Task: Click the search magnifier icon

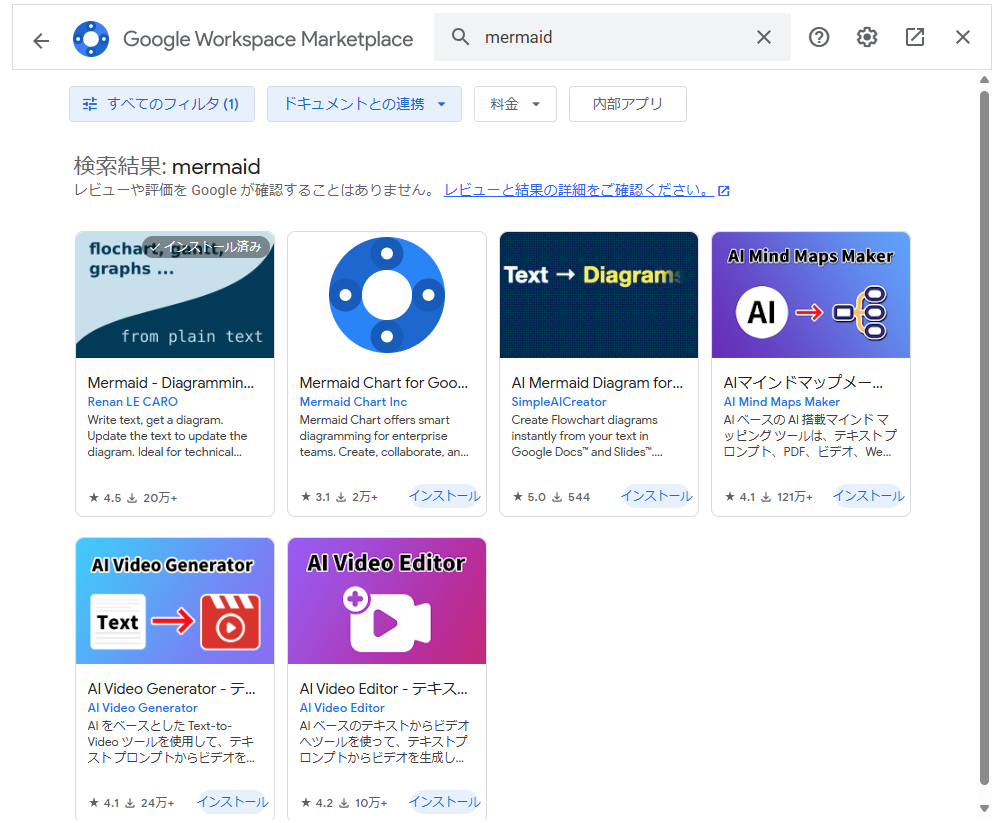Action: (460, 37)
